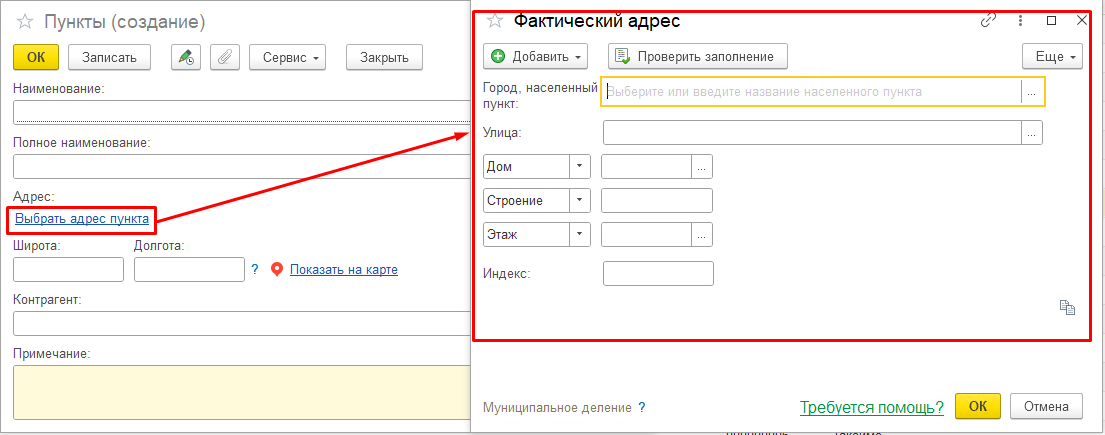
Task: Click the favorite star beside Пункты (создание)
Action: (x=25, y=22)
